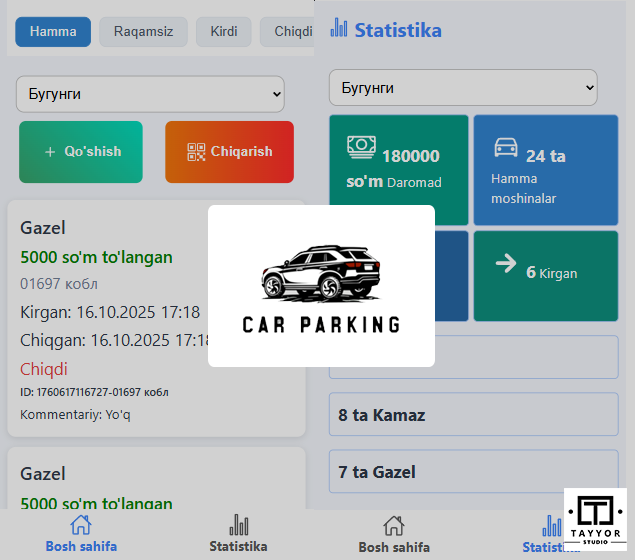Image resolution: width=635 pixels, height=560 pixels.
Task: Click the Tayyor Studio logo
Action: [x=595, y=517]
